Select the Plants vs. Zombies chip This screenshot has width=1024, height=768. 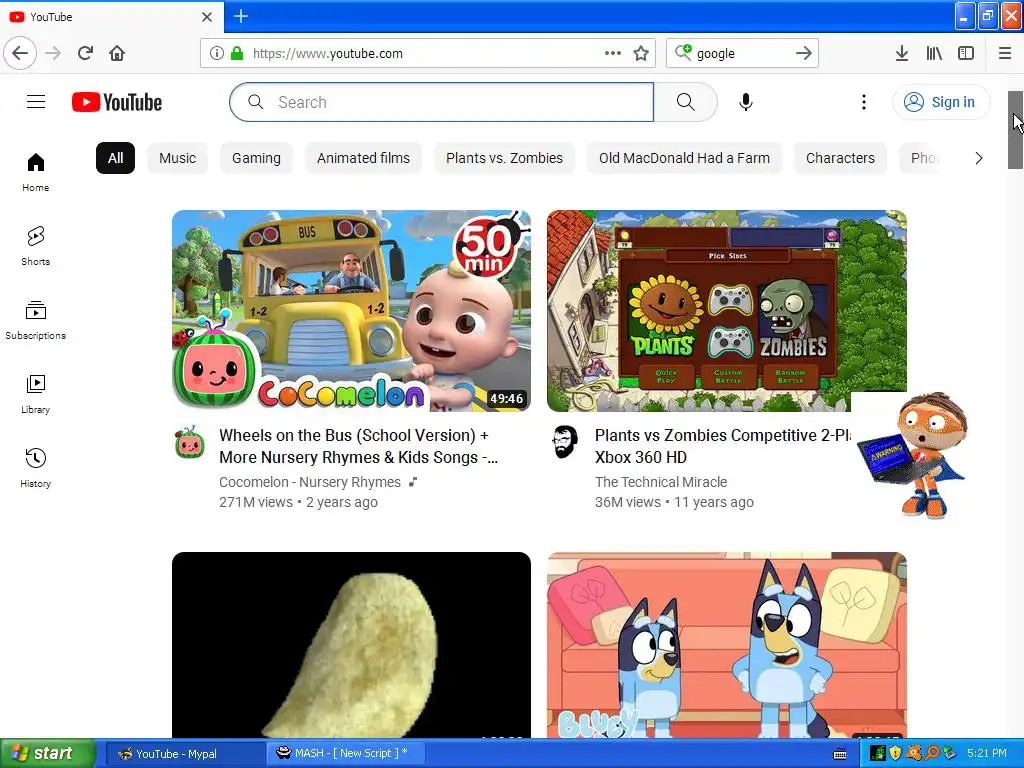pyautogui.click(x=504, y=158)
